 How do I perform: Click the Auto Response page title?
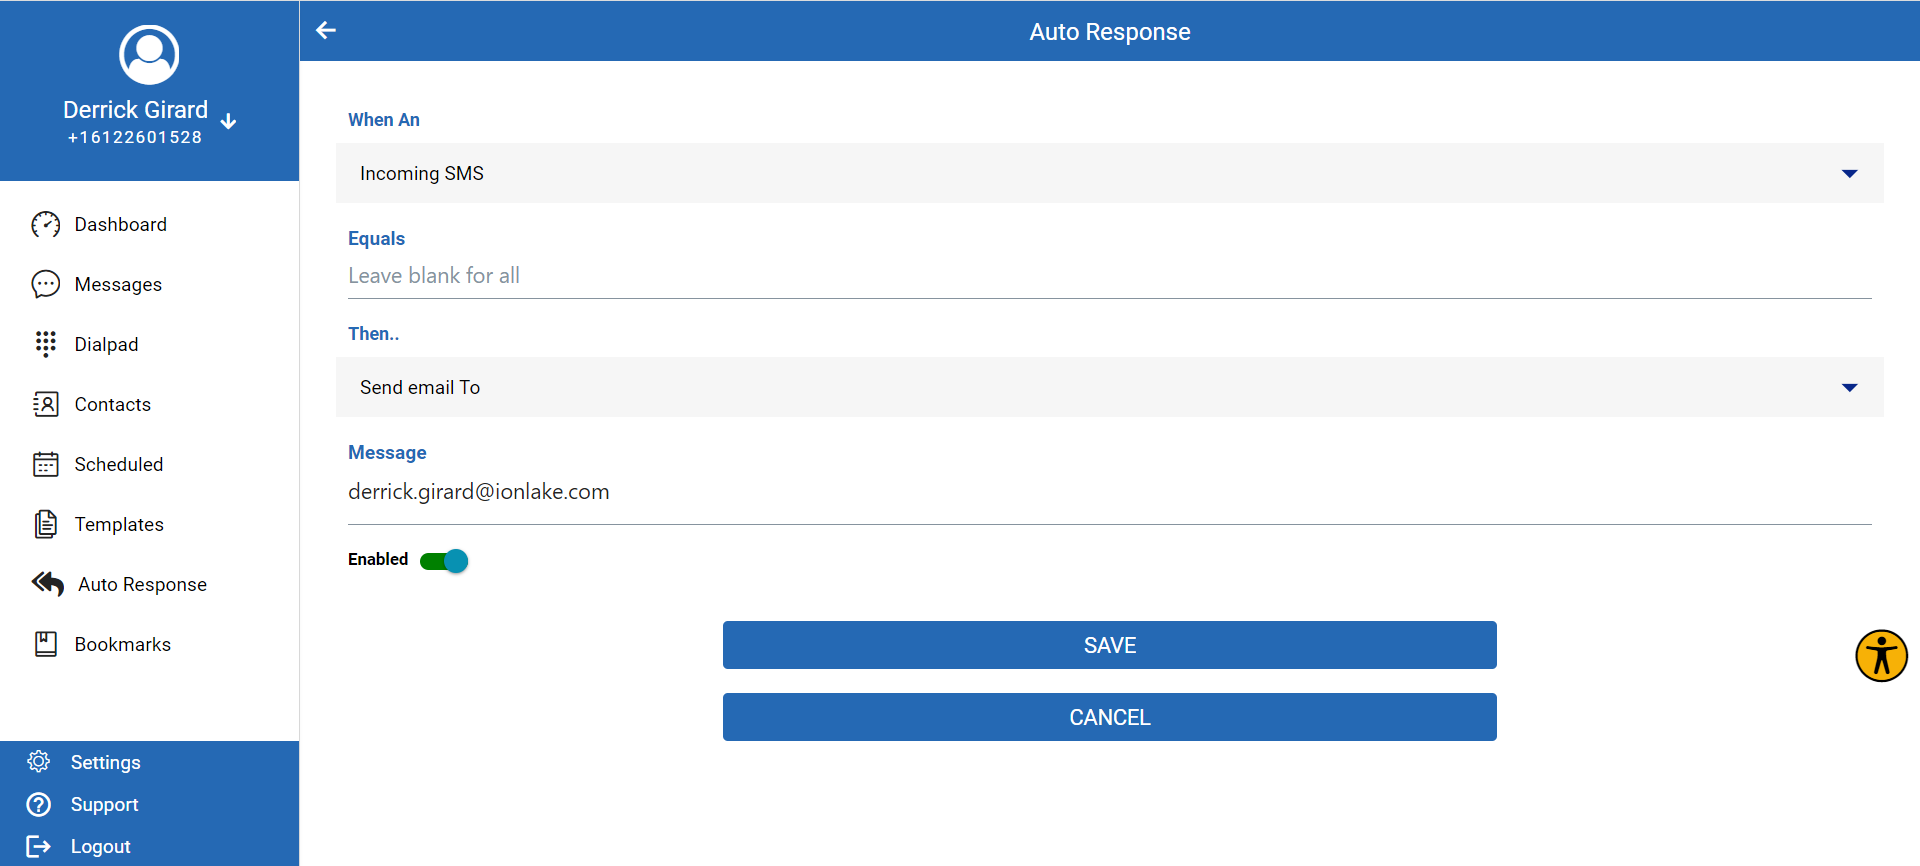pyautogui.click(x=1109, y=32)
